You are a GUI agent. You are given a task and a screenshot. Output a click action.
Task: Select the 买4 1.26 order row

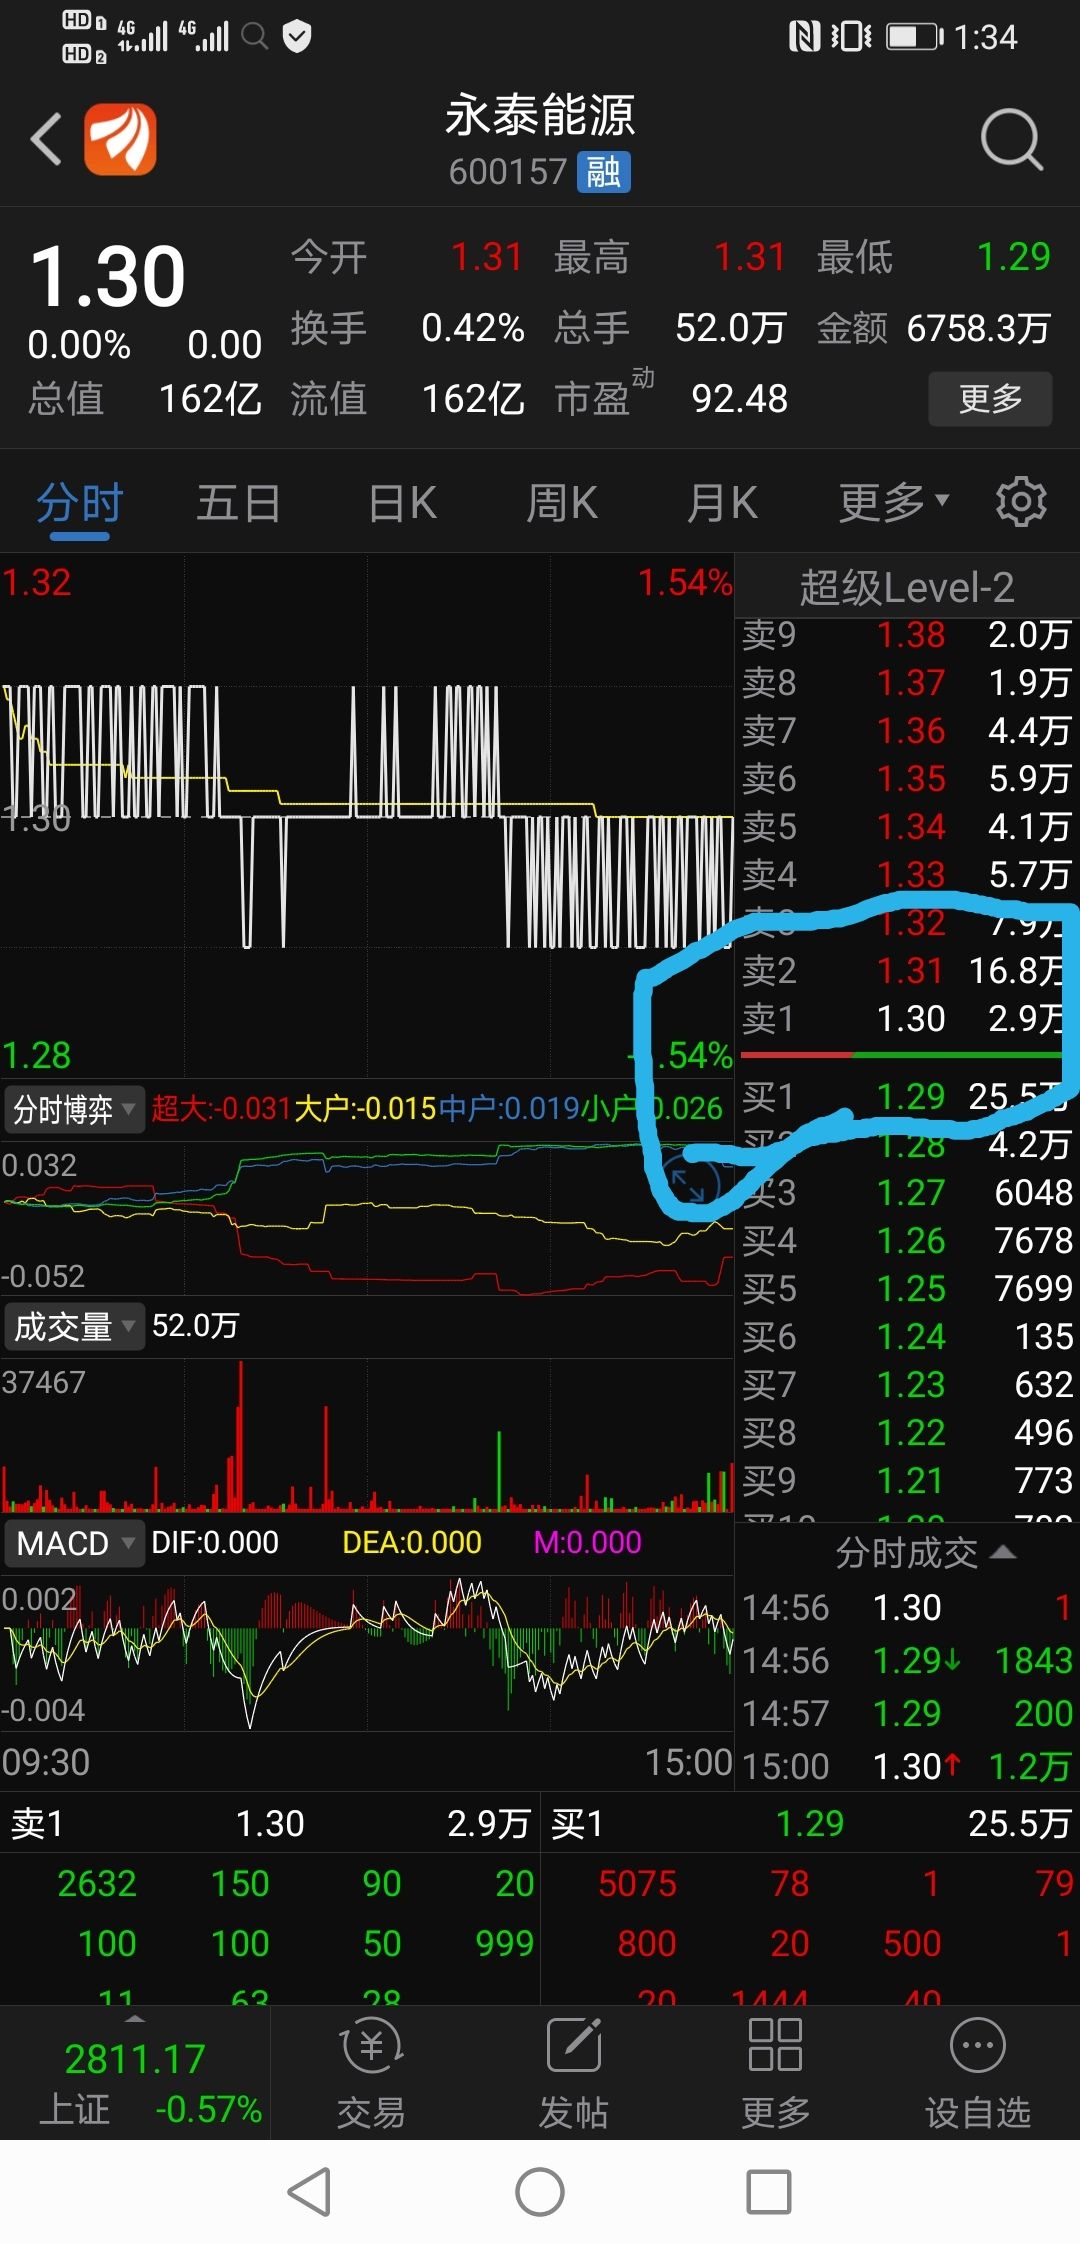point(907,1241)
